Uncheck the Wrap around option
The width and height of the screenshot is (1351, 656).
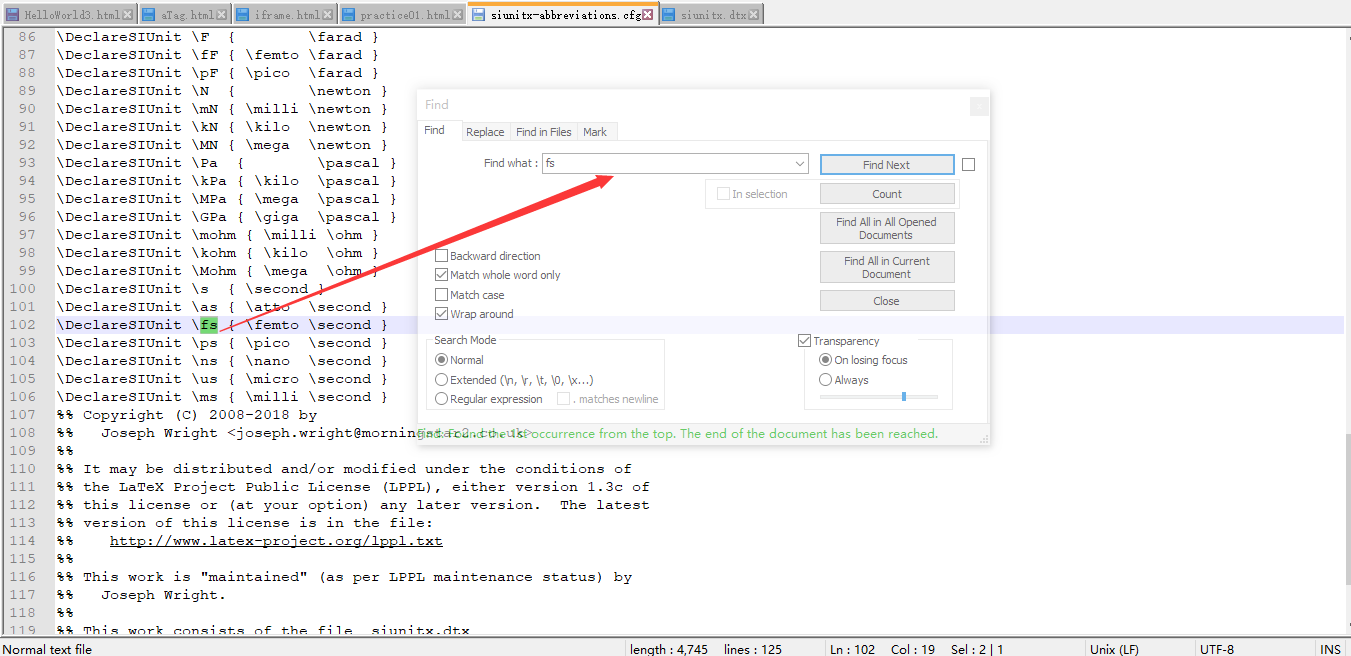coord(441,313)
